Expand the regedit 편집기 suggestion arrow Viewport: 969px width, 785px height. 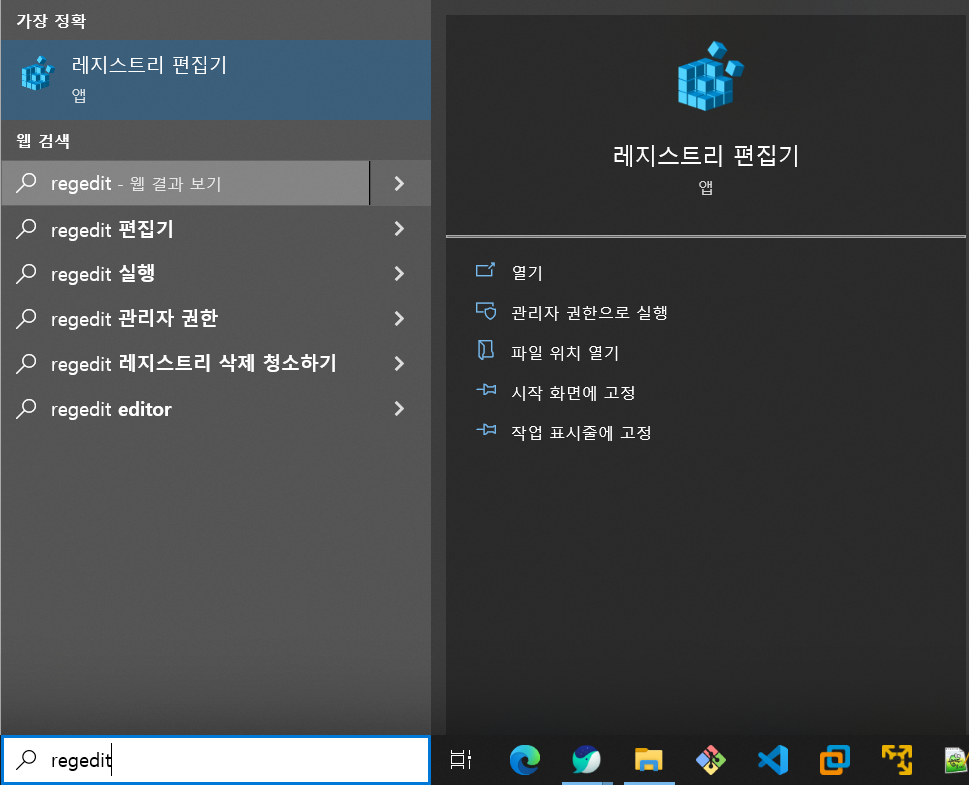399,229
